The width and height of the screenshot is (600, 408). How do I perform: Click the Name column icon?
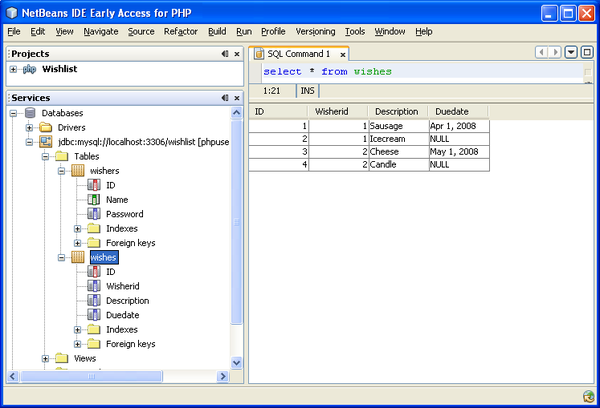coord(94,199)
